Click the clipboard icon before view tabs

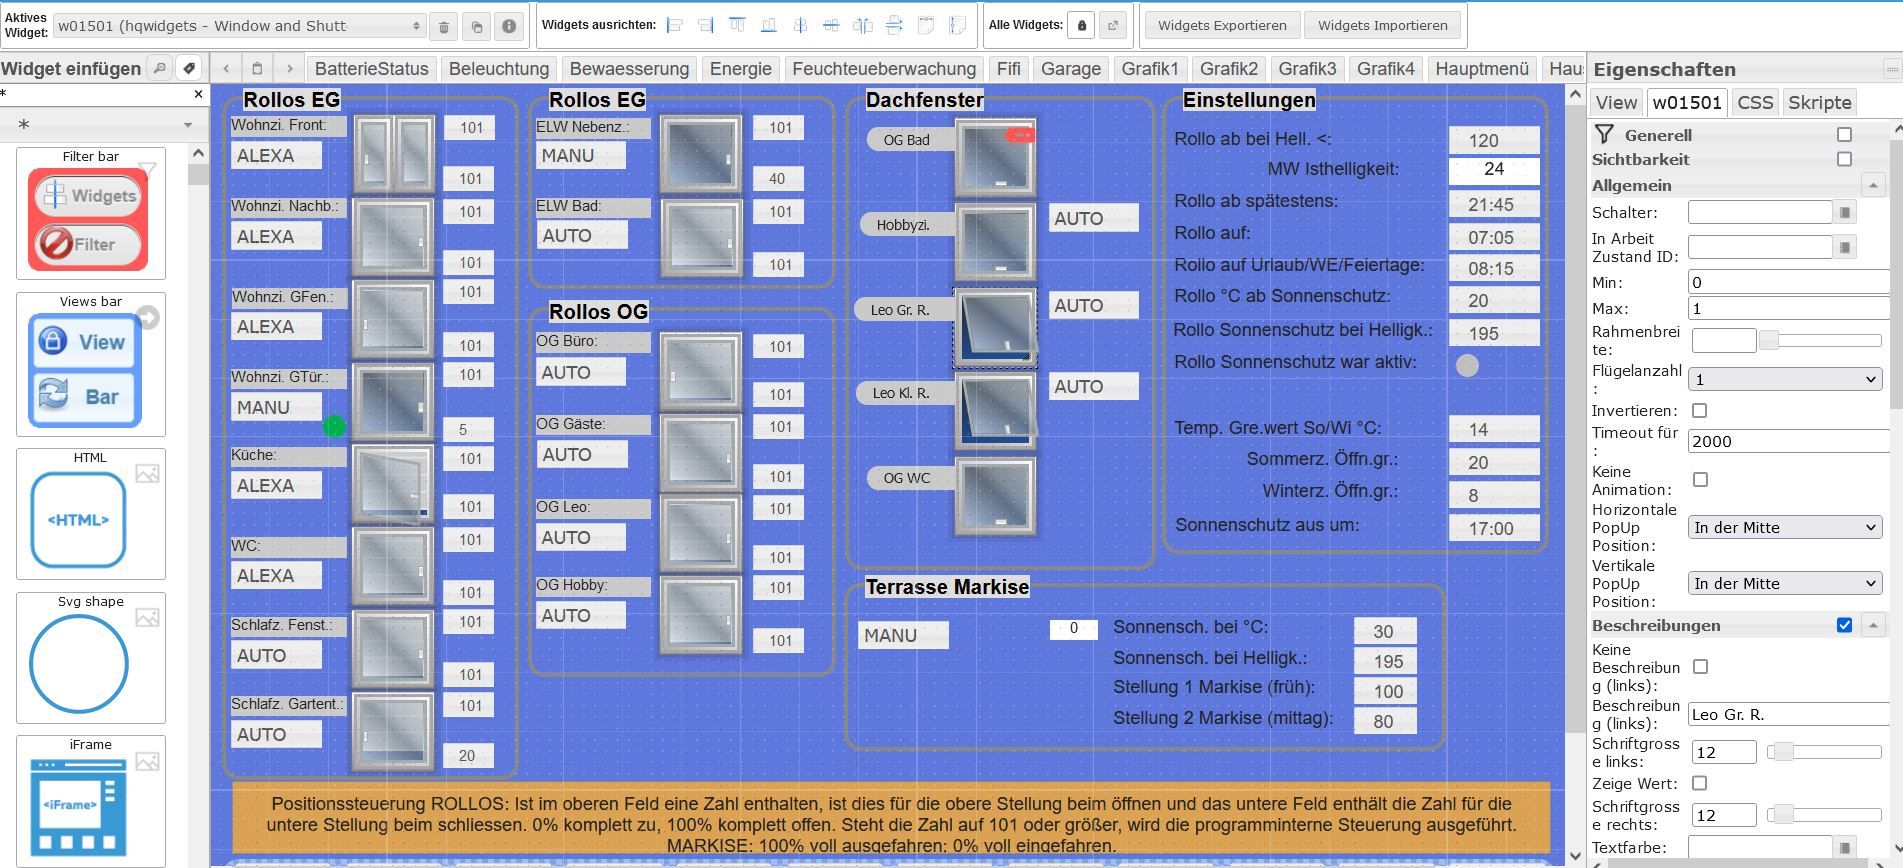[x=257, y=69]
